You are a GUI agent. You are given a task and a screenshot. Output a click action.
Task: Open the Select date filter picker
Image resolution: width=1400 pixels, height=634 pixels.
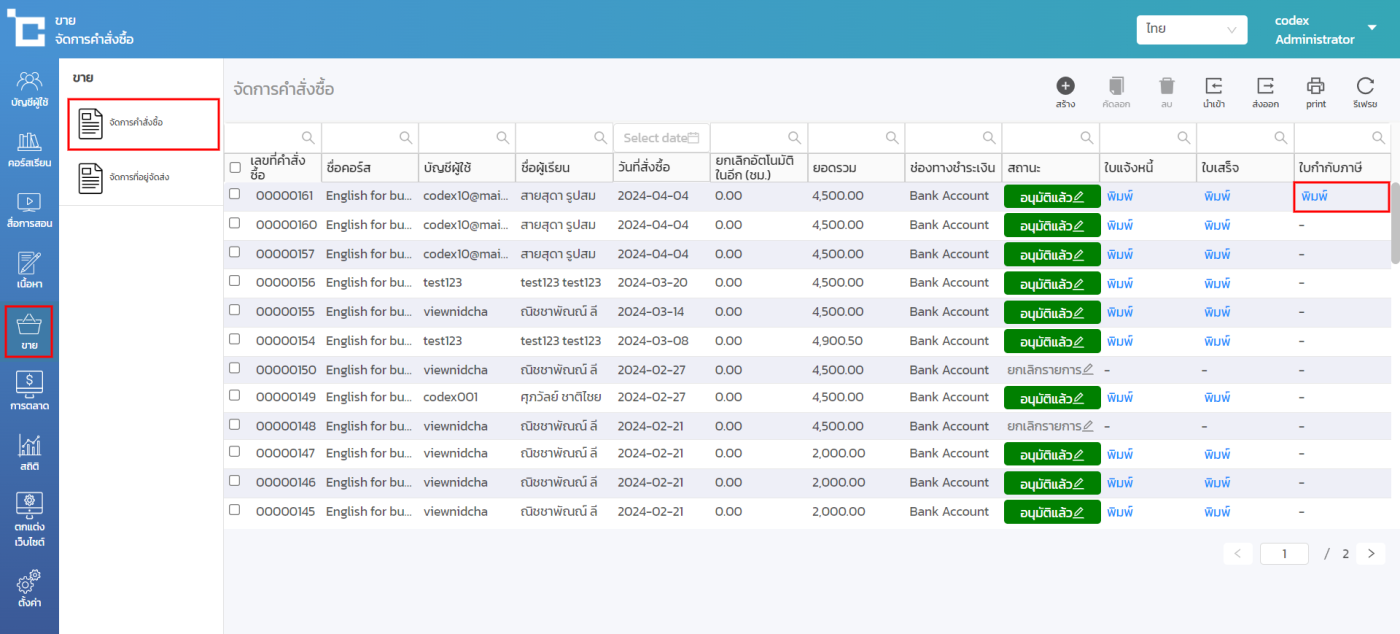coord(660,138)
